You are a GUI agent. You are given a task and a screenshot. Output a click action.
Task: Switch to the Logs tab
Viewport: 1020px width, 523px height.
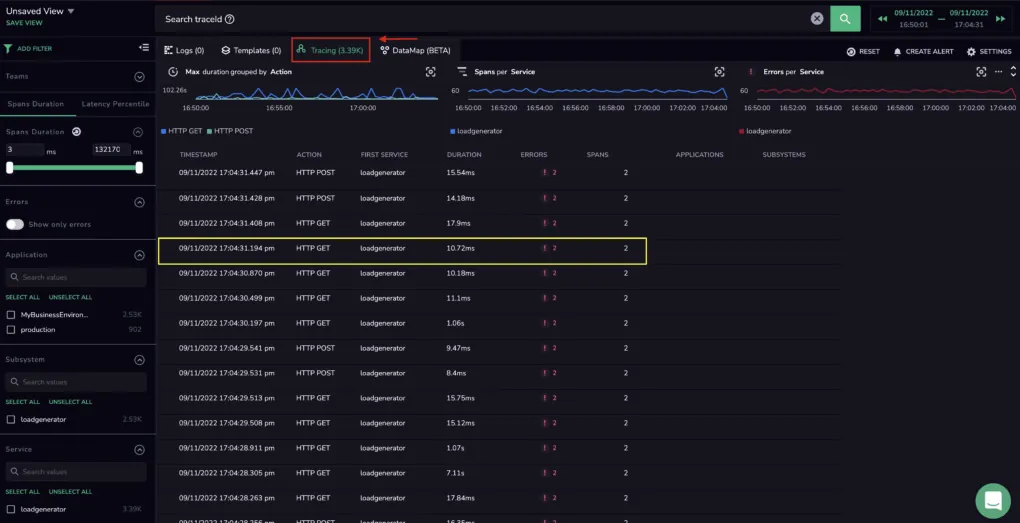[x=184, y=50]
